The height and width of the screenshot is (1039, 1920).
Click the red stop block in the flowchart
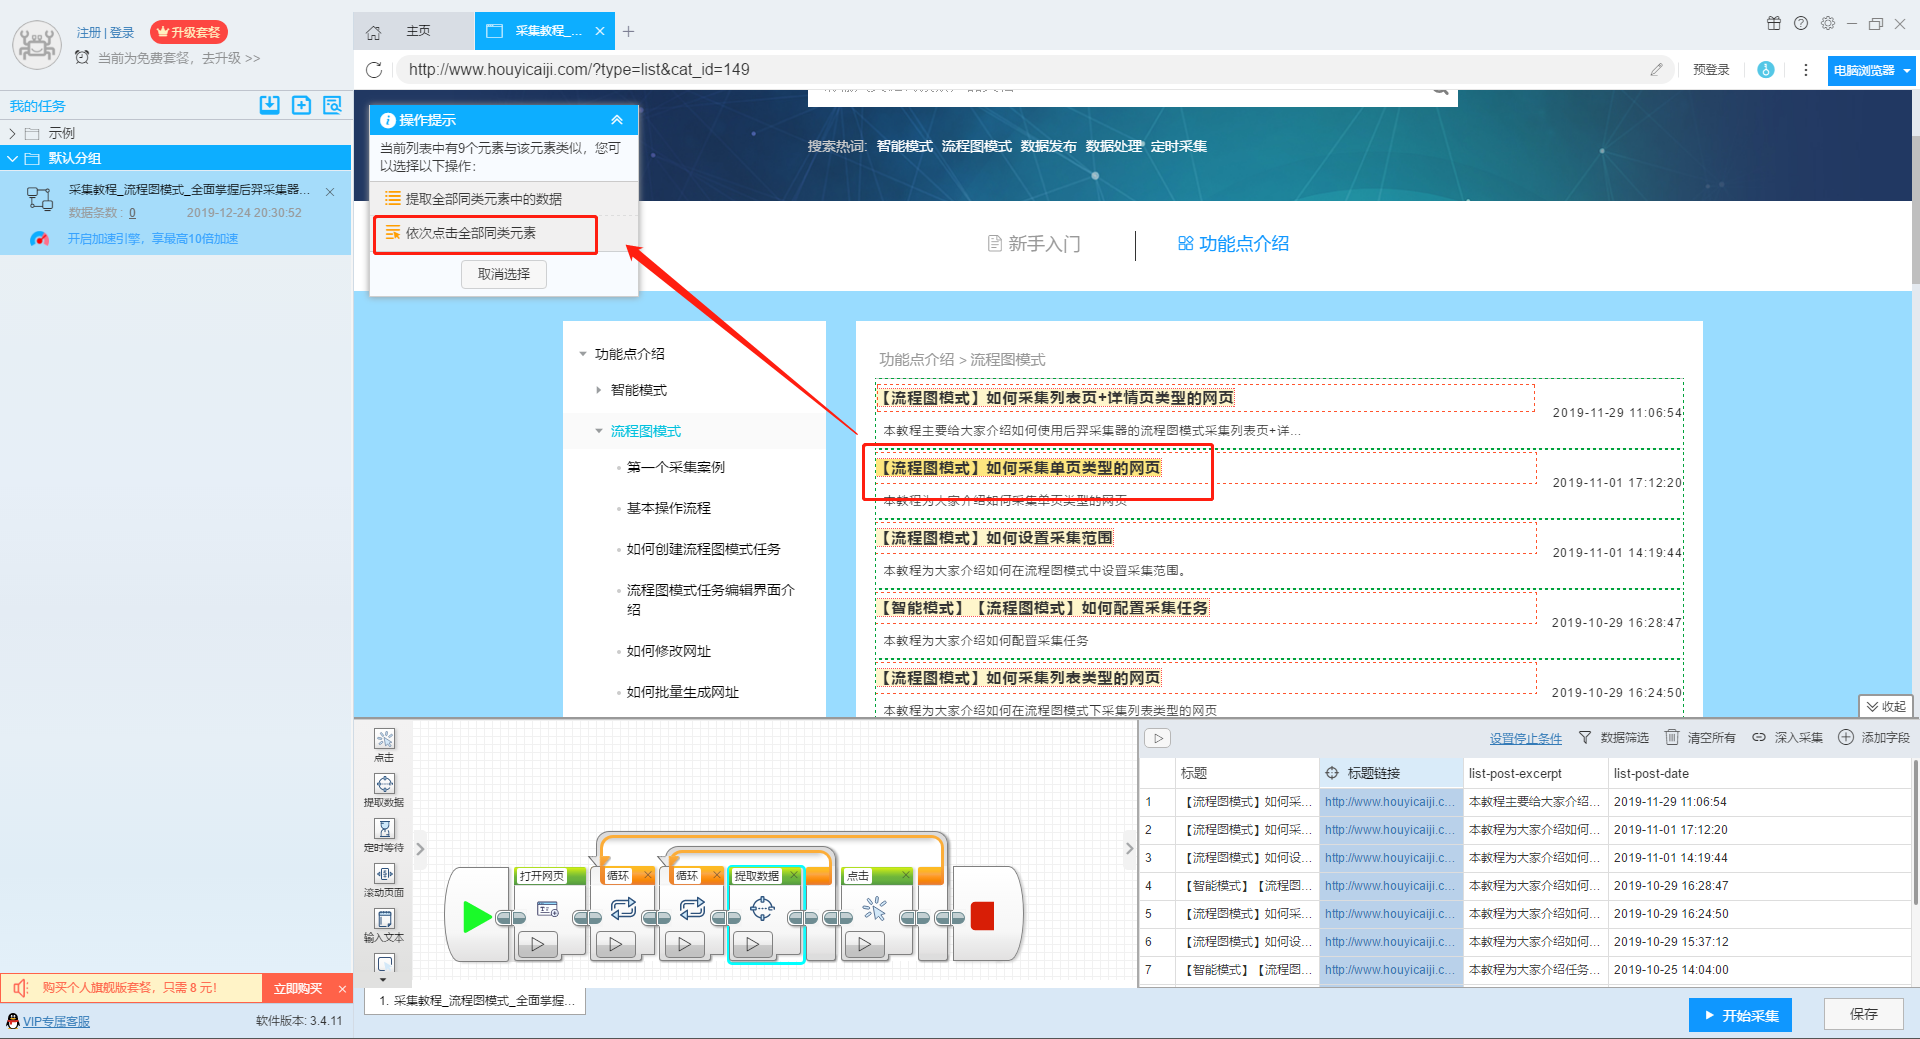coord(982,916)
